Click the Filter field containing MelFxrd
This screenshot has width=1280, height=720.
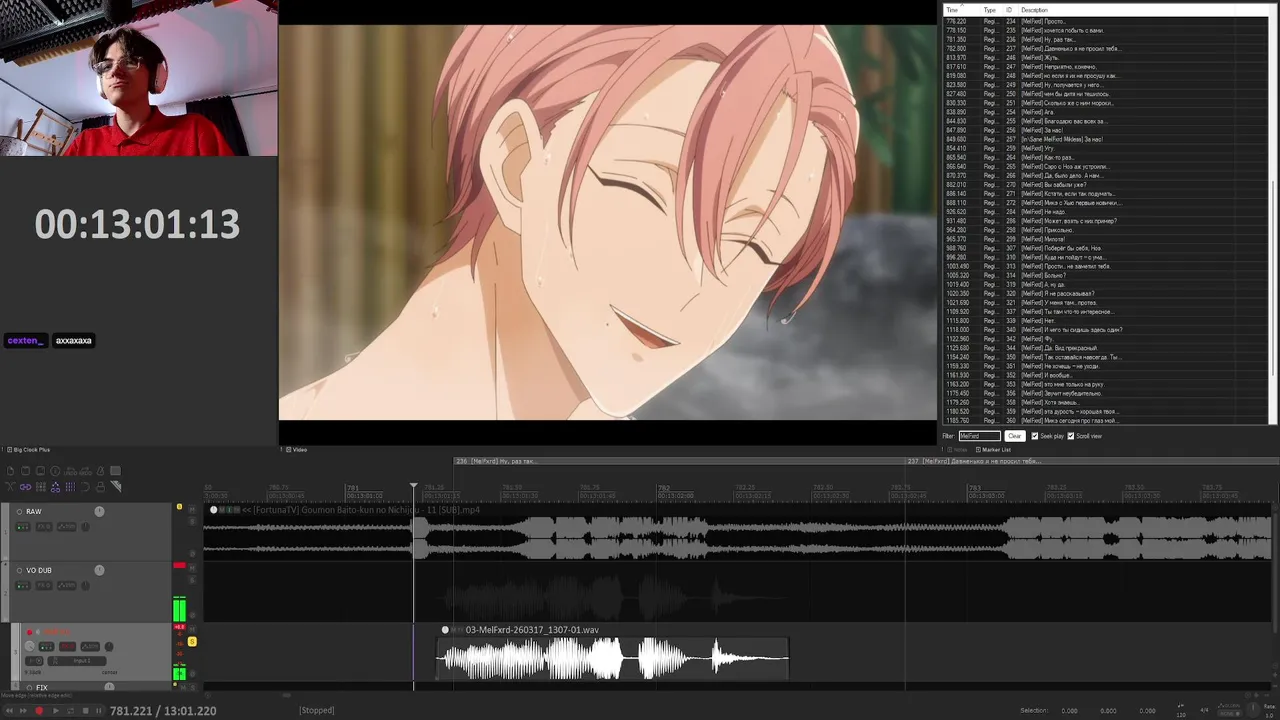[979, 436]
